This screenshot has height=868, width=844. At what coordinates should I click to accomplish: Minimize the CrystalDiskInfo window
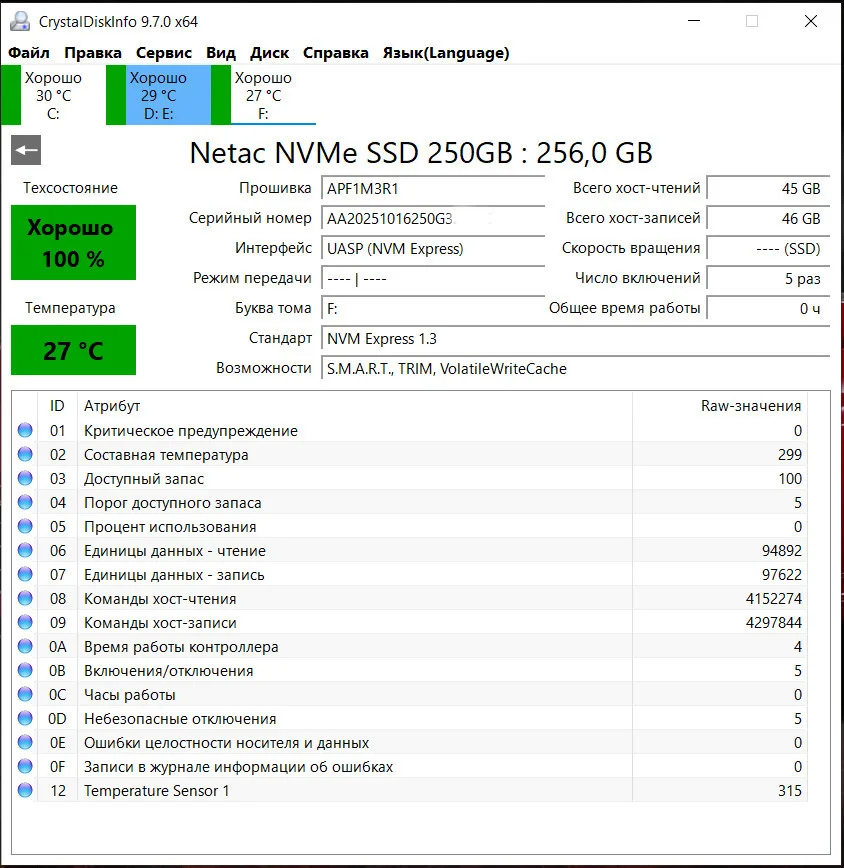coord(694,21)
